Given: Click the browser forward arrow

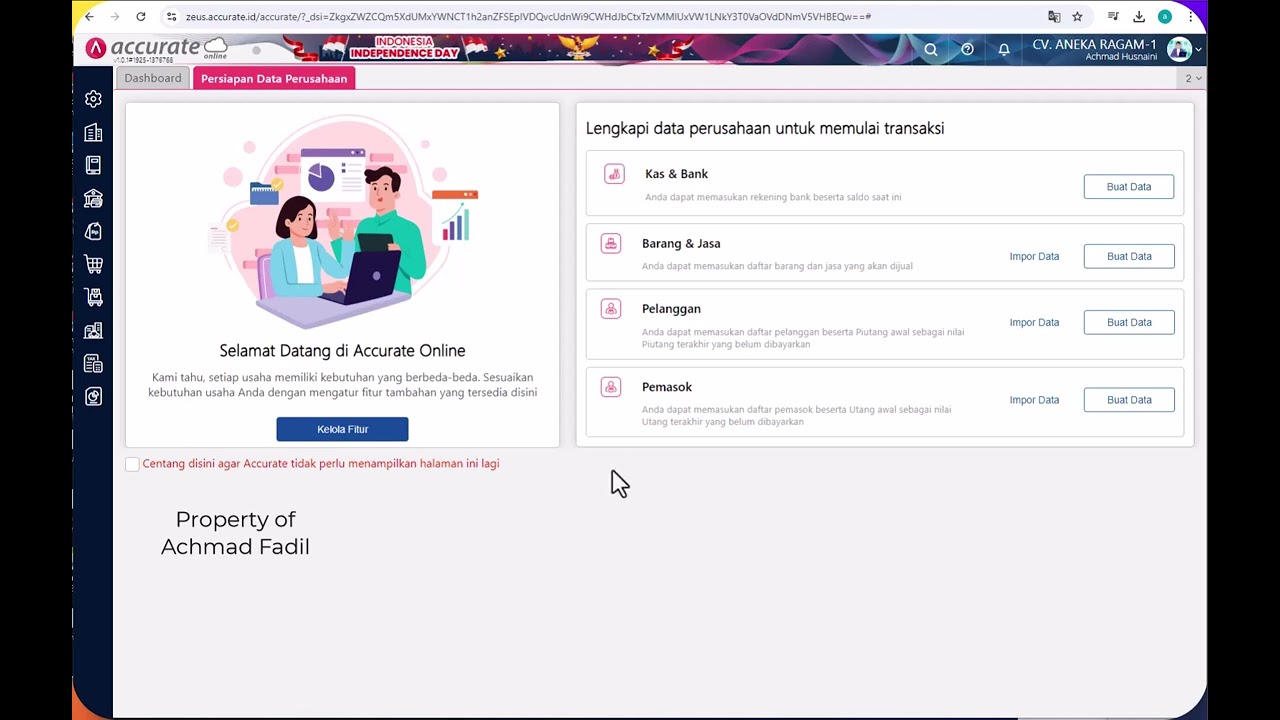Looking at the screenshot, I should click(x=114, y=17).
